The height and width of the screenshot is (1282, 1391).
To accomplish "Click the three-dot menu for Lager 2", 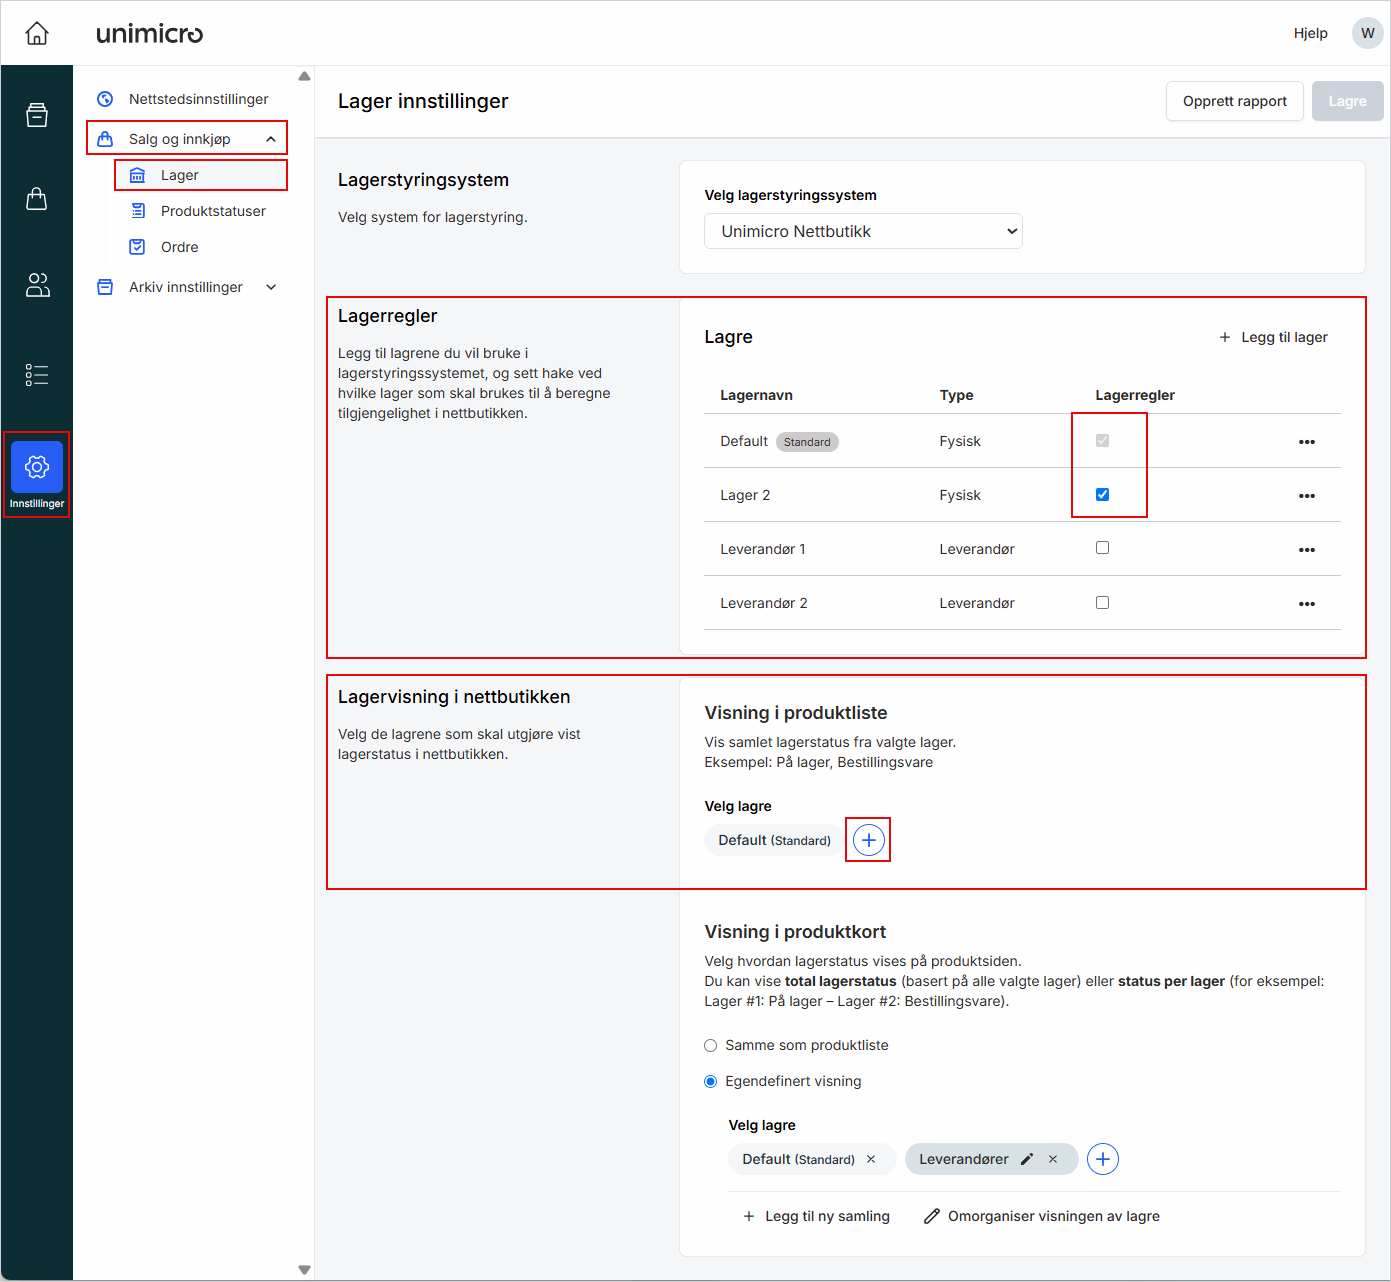I will click(x=1306, y=496).
